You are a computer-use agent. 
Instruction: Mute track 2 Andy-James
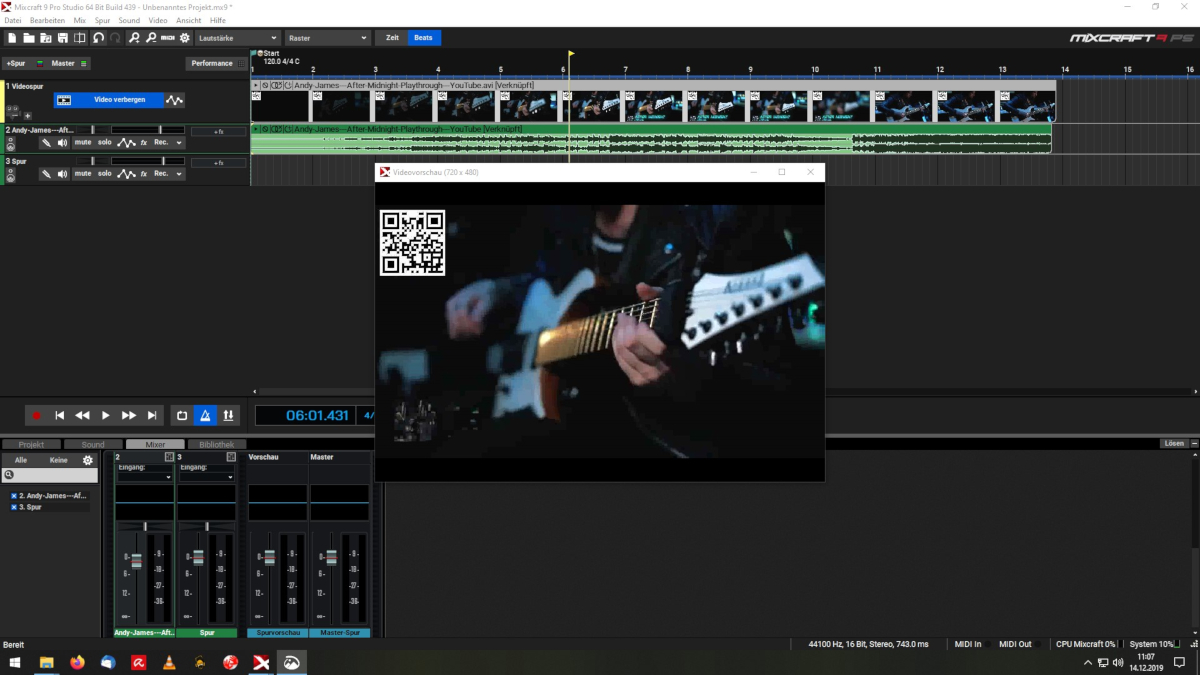82,143
